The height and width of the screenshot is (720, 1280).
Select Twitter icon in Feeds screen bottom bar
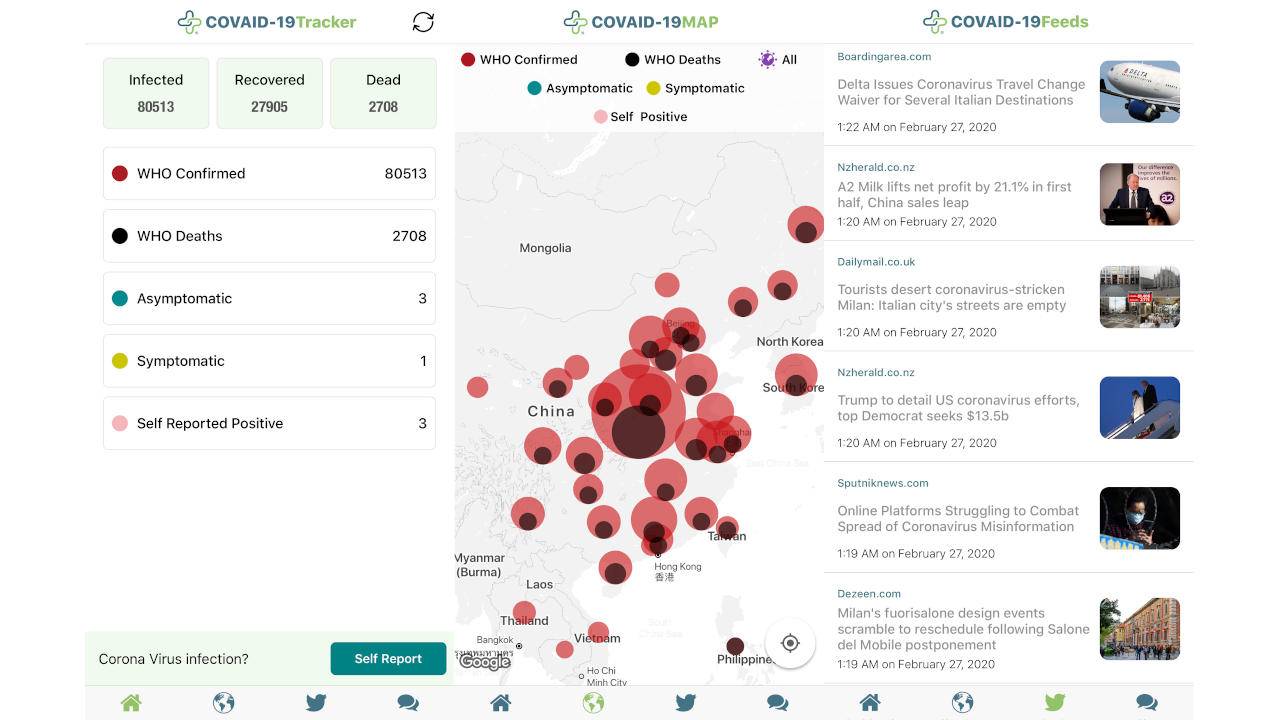tap(1054, 703)
